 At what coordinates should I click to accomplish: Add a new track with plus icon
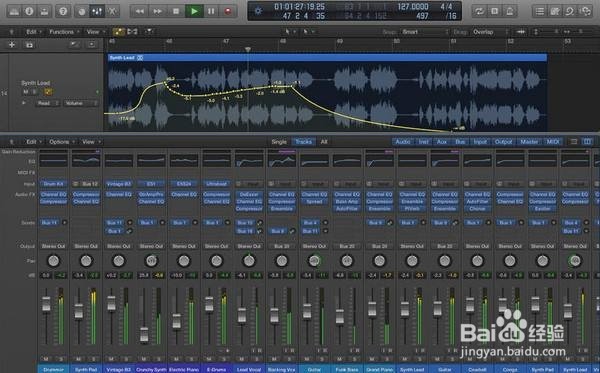[x=12, y=45]
